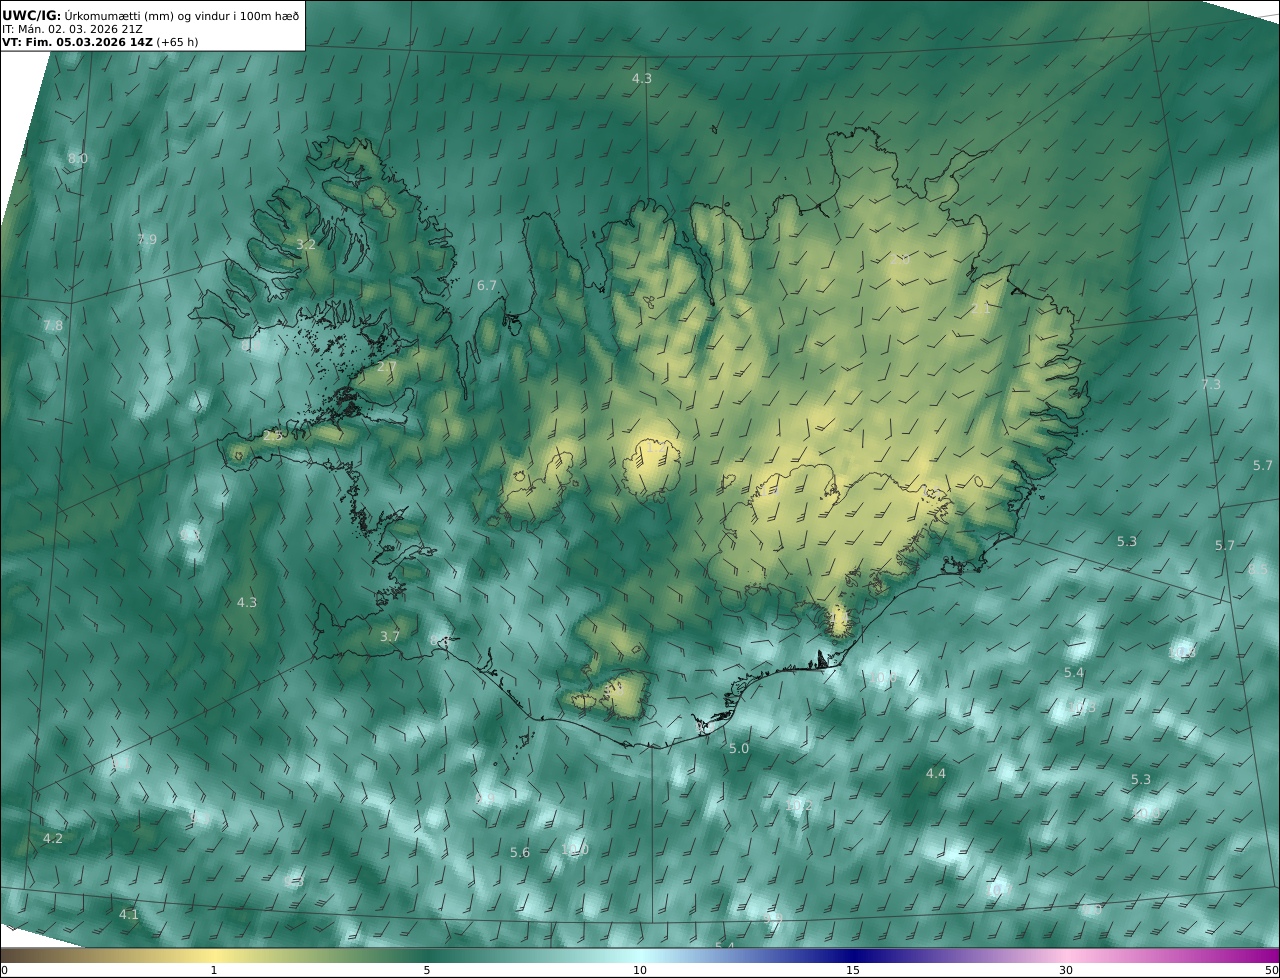Click the map value '5.6'
Screen dimensions: 1280x978
[x=520, y=853]
